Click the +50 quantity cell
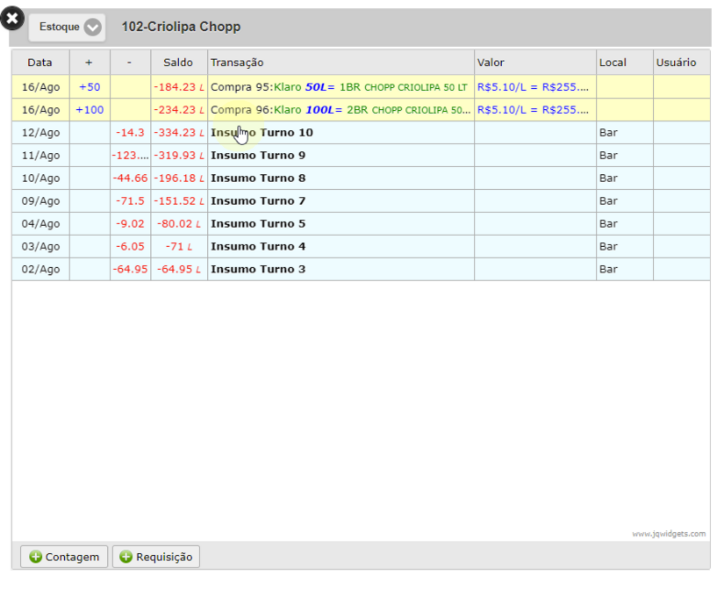This screenshot has width=720, height=600. (90, 87)
